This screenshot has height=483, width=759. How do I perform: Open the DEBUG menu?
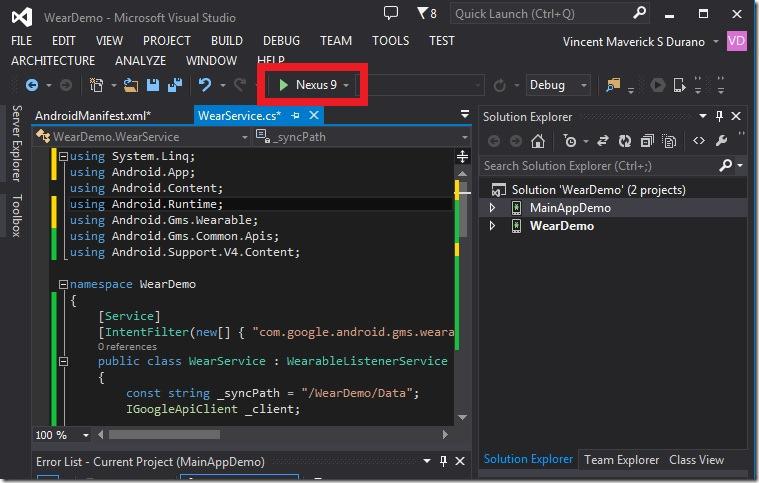pyautogui.click(x=281, y=41)
